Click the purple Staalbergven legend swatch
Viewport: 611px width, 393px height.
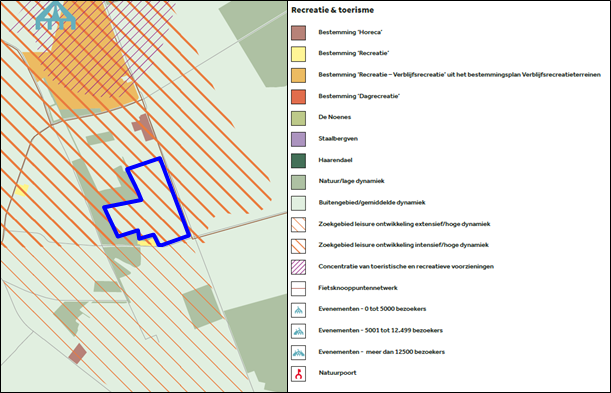click(x=298, y=139)
